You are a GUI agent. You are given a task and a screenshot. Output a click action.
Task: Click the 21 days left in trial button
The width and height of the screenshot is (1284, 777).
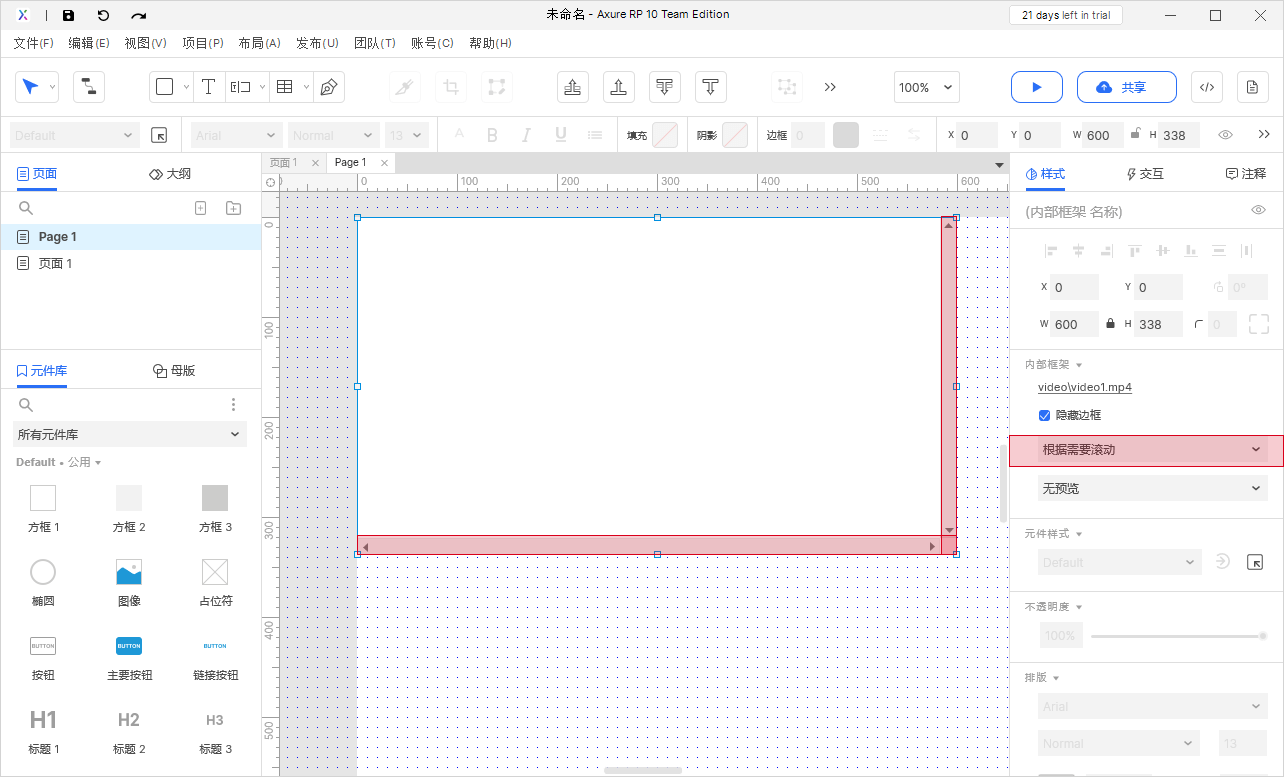pos(1066,15)
